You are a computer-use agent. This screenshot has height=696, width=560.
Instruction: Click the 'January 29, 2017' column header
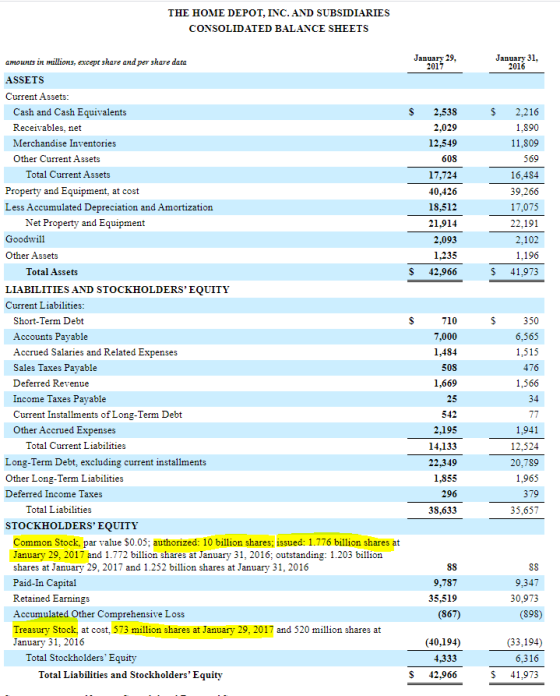pos(435,62)
